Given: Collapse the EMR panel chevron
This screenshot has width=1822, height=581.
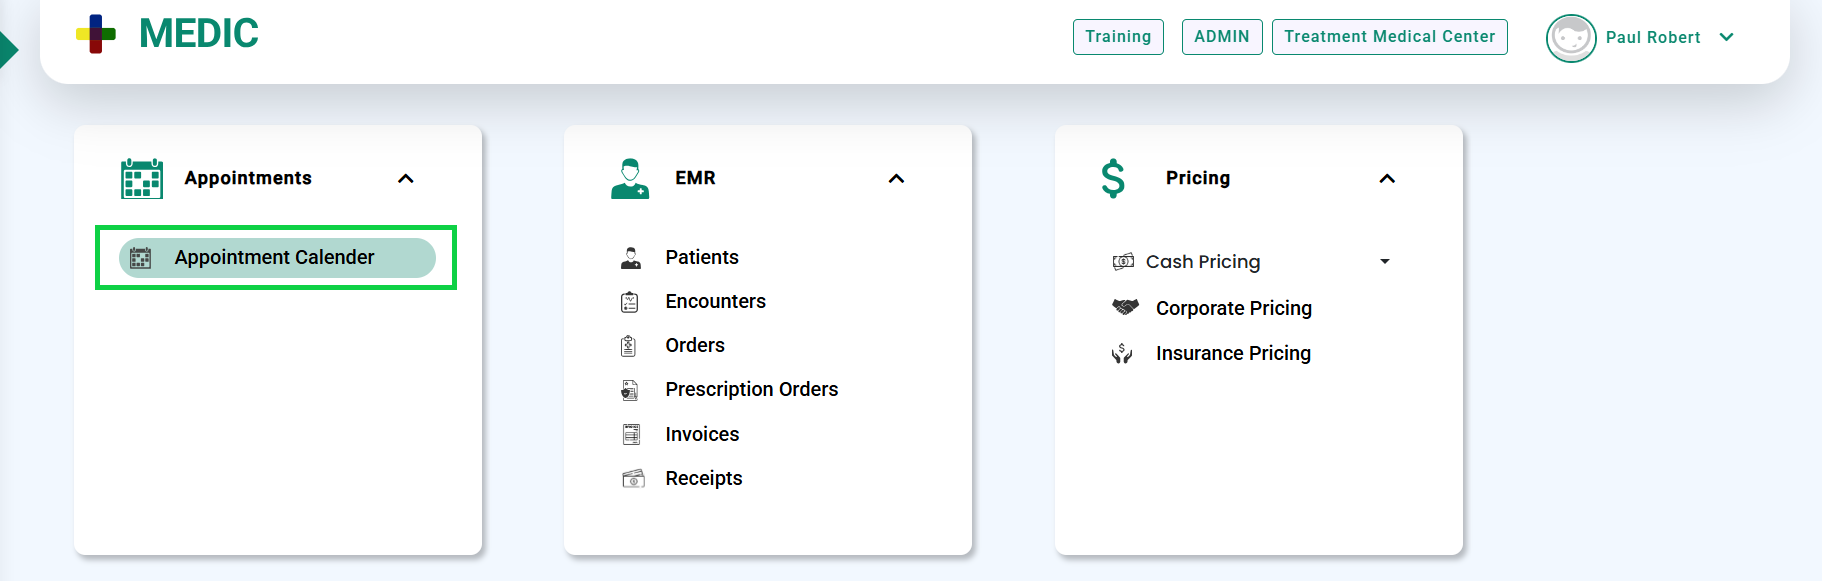Looking at the screenshot, I should (x=896, y=179).
